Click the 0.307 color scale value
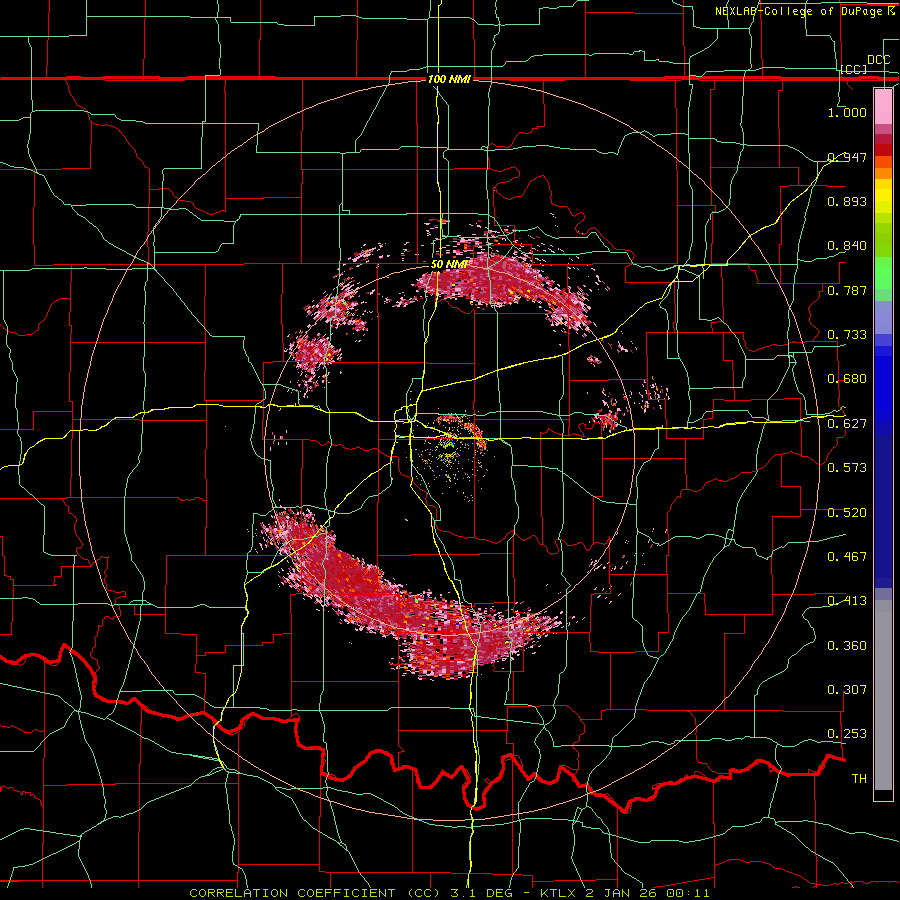900x900 pixels. tap(847, 690)
